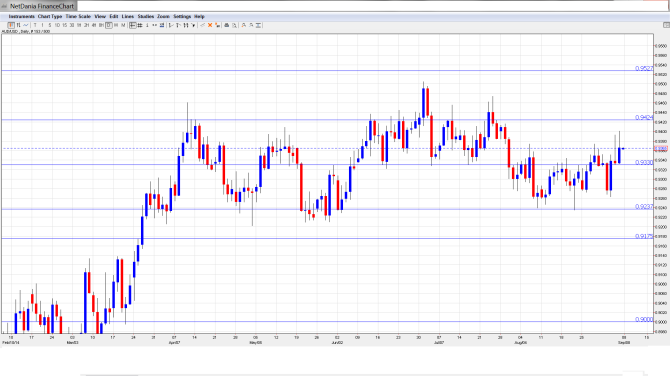Toggle the crosshair cursor icon
This screenshot has width=670, height=376.
133,26
